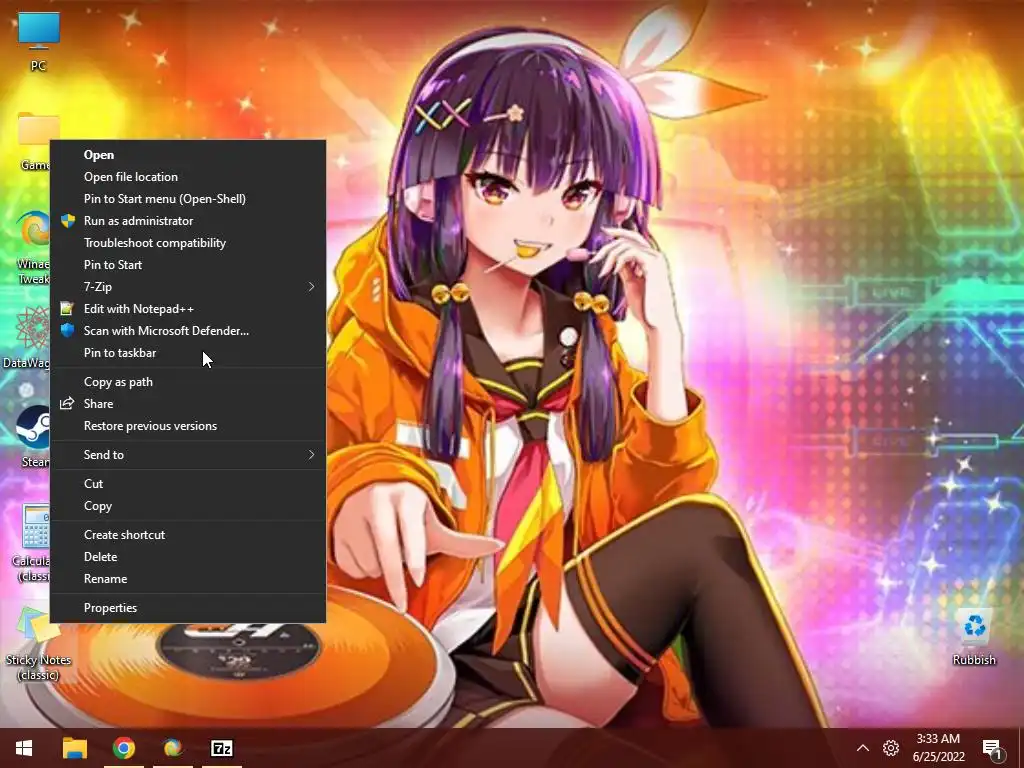Open Google Chrome from the taskbar
Image resolution: width=1024 pixels, height=768 pixels.
click(x=123, y=748)
